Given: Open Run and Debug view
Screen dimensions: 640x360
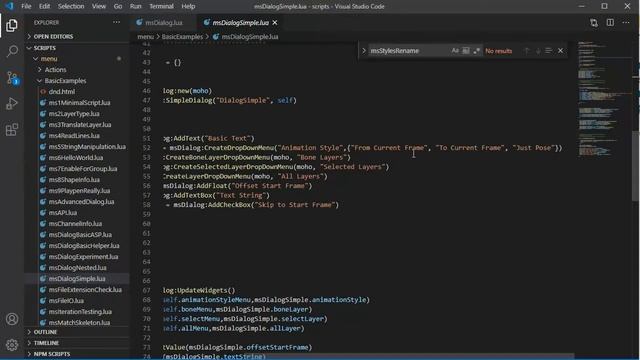Looking at the screenshot, I should pos(12,103).
